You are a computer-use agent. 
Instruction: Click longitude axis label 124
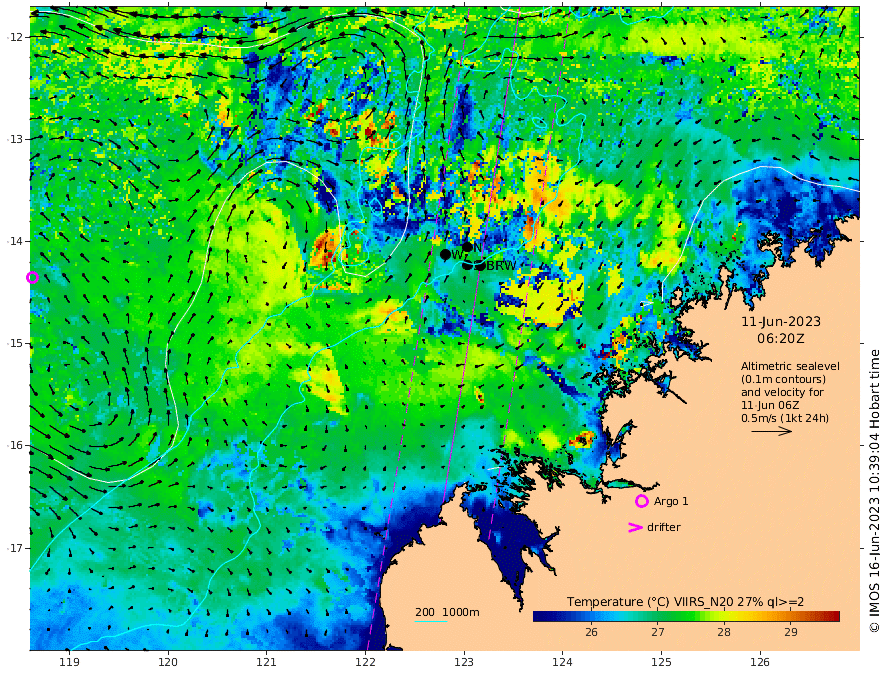pos(562,662)
